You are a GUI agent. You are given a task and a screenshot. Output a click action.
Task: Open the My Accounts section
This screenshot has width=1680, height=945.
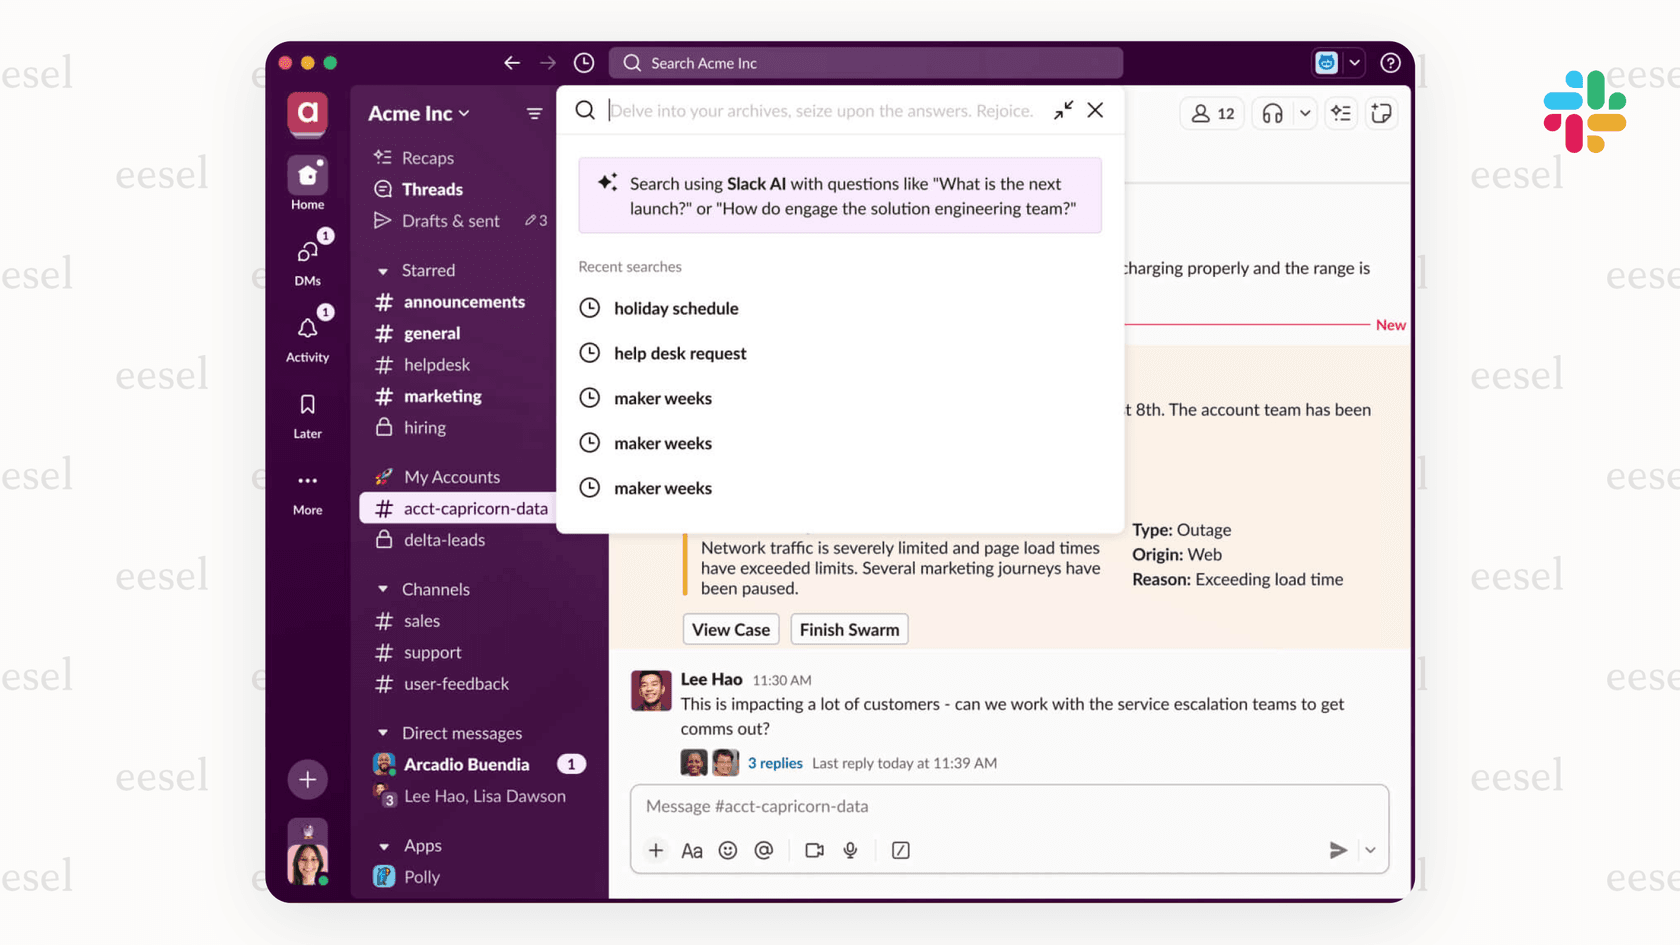(x=437, y=477)
